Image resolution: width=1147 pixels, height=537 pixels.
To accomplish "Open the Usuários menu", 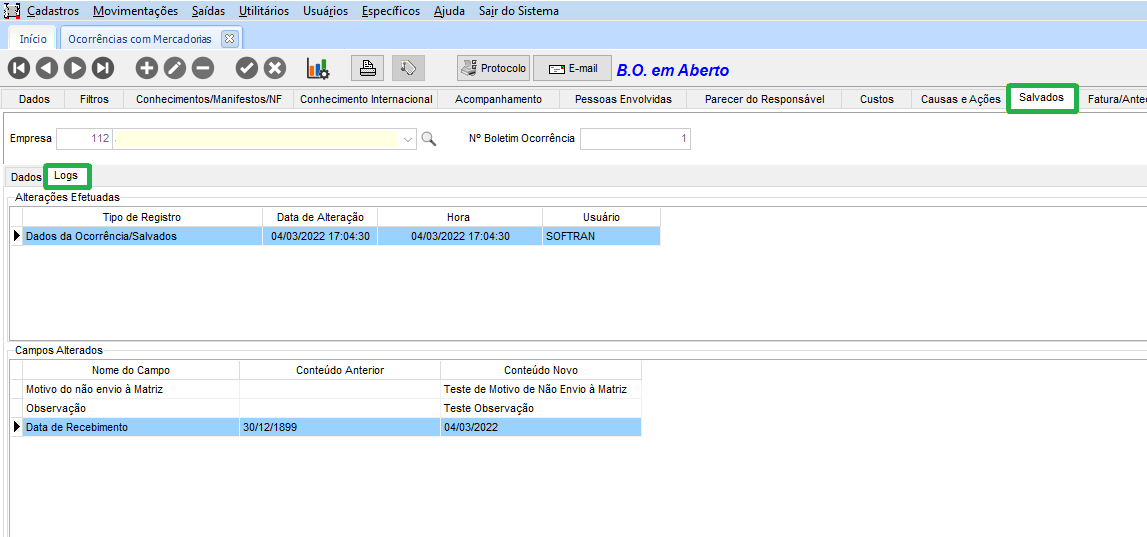I will 326,11.
